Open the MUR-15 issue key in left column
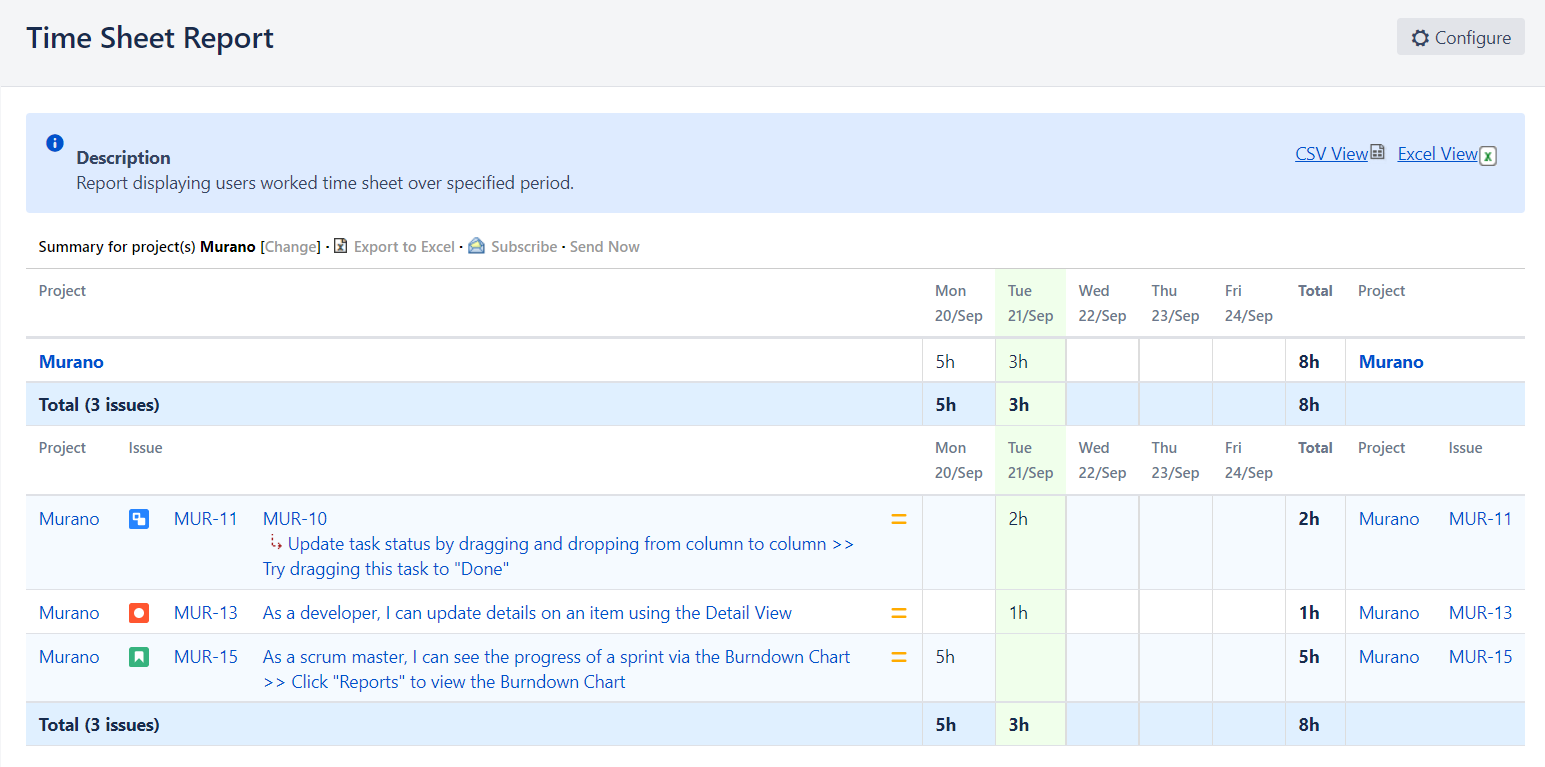The height and width of the screenshot is (767, 1545). coord(206,657)
